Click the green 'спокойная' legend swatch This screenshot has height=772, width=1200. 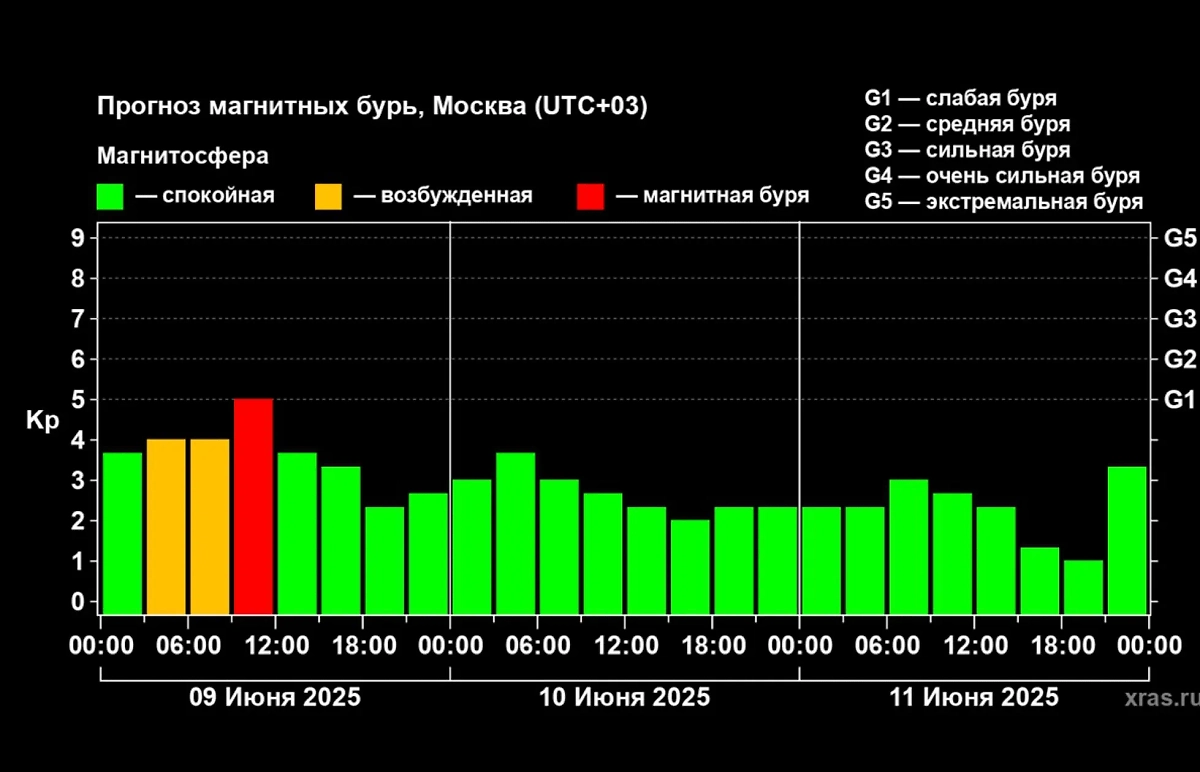coord(110,196)
